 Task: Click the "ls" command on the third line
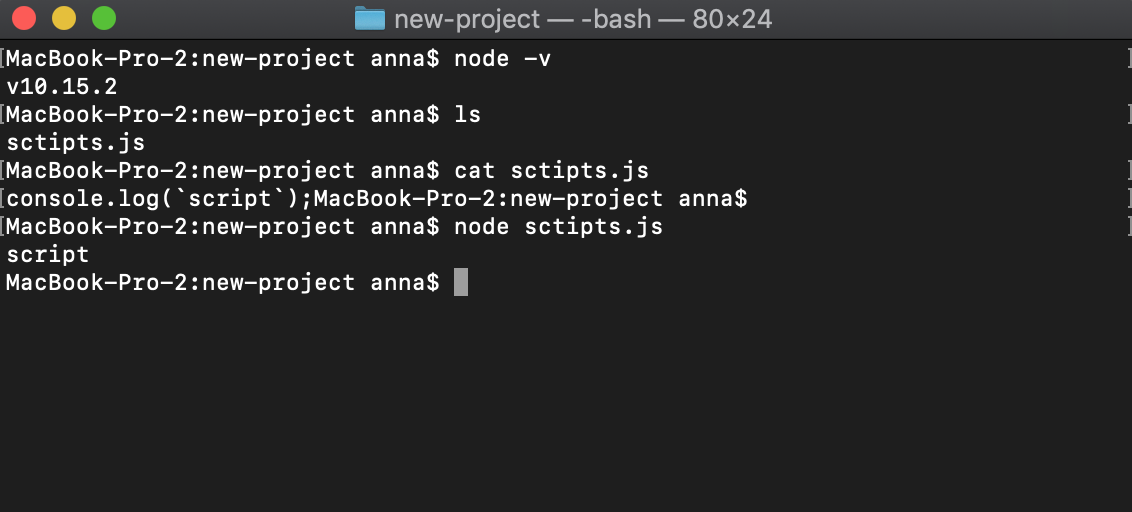click(x=467, y=115)
